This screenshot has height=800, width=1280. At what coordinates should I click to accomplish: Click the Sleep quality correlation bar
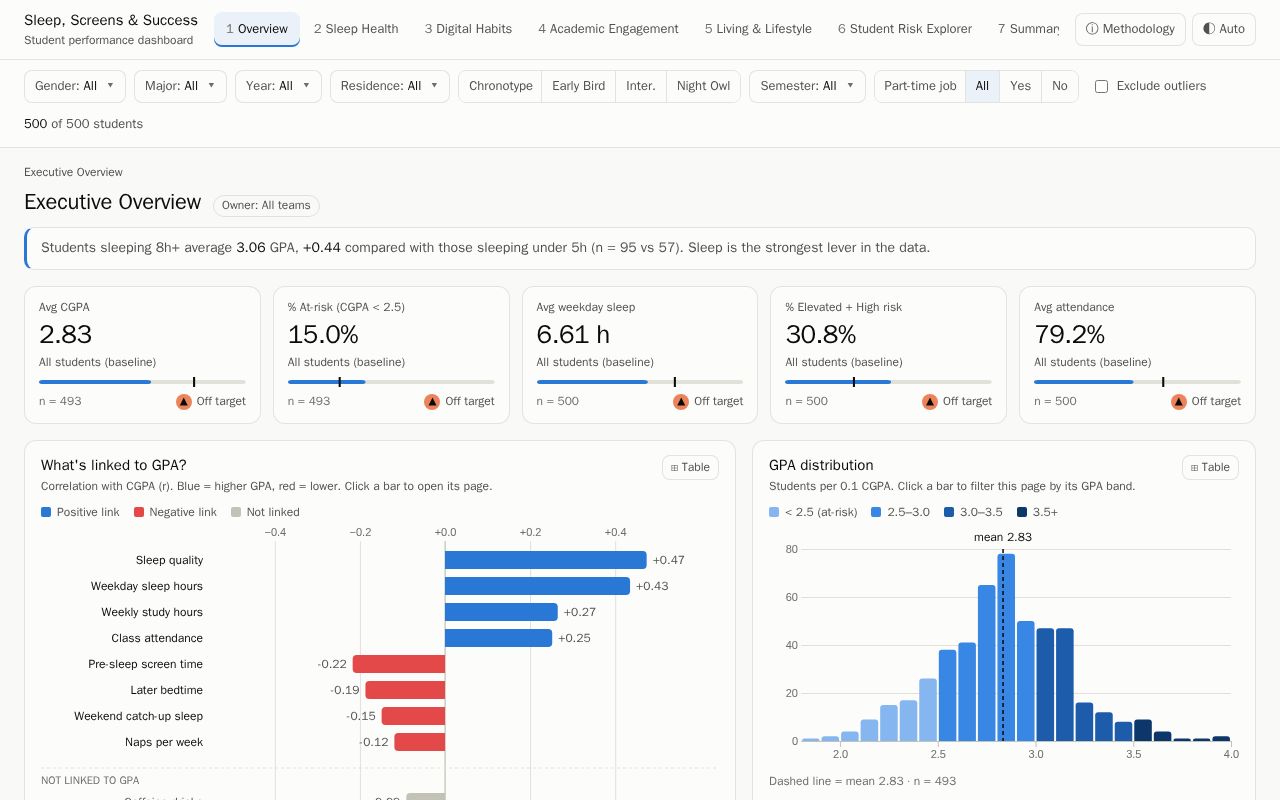[546, 560]
